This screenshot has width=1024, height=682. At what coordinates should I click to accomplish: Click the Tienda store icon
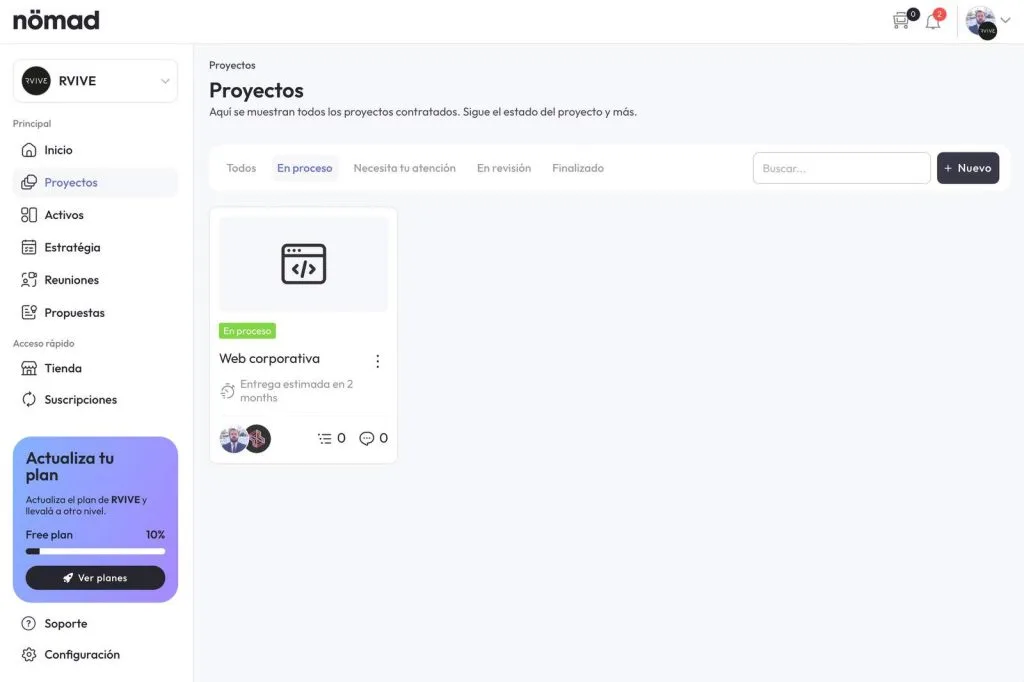click(x=29, y=368)
